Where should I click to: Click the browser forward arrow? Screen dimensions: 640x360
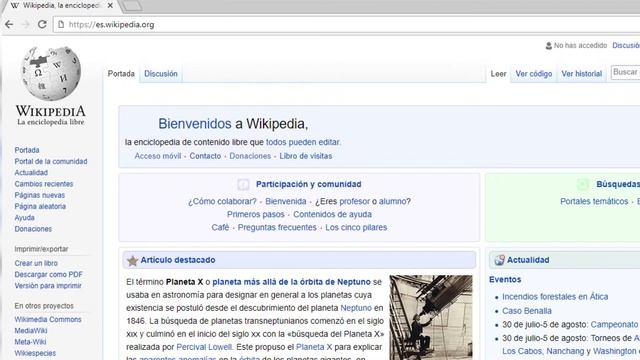(x=25, y=24)
